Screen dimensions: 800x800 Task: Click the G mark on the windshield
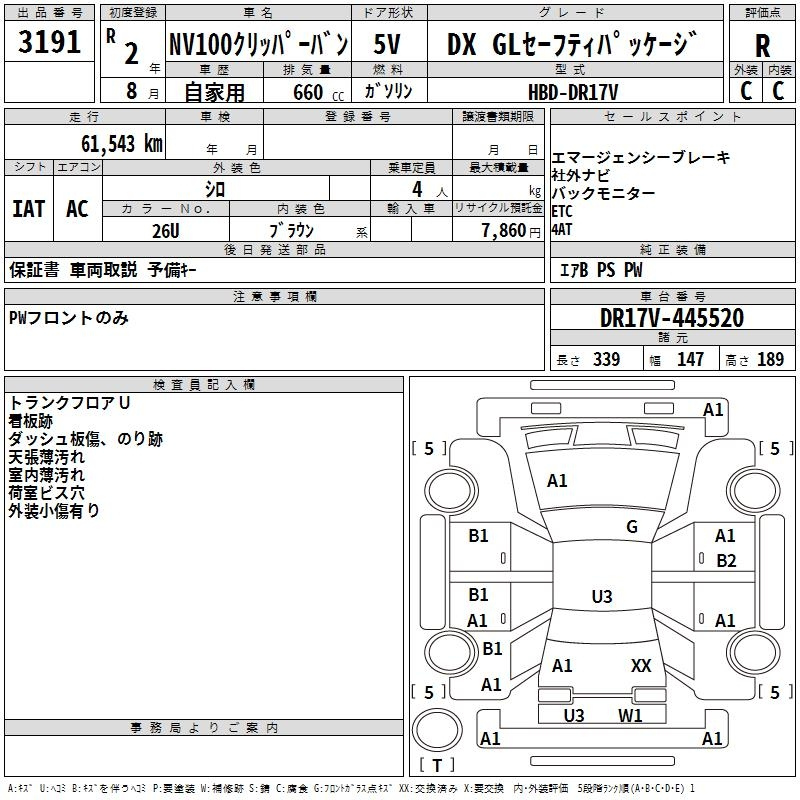coord(631,527)
